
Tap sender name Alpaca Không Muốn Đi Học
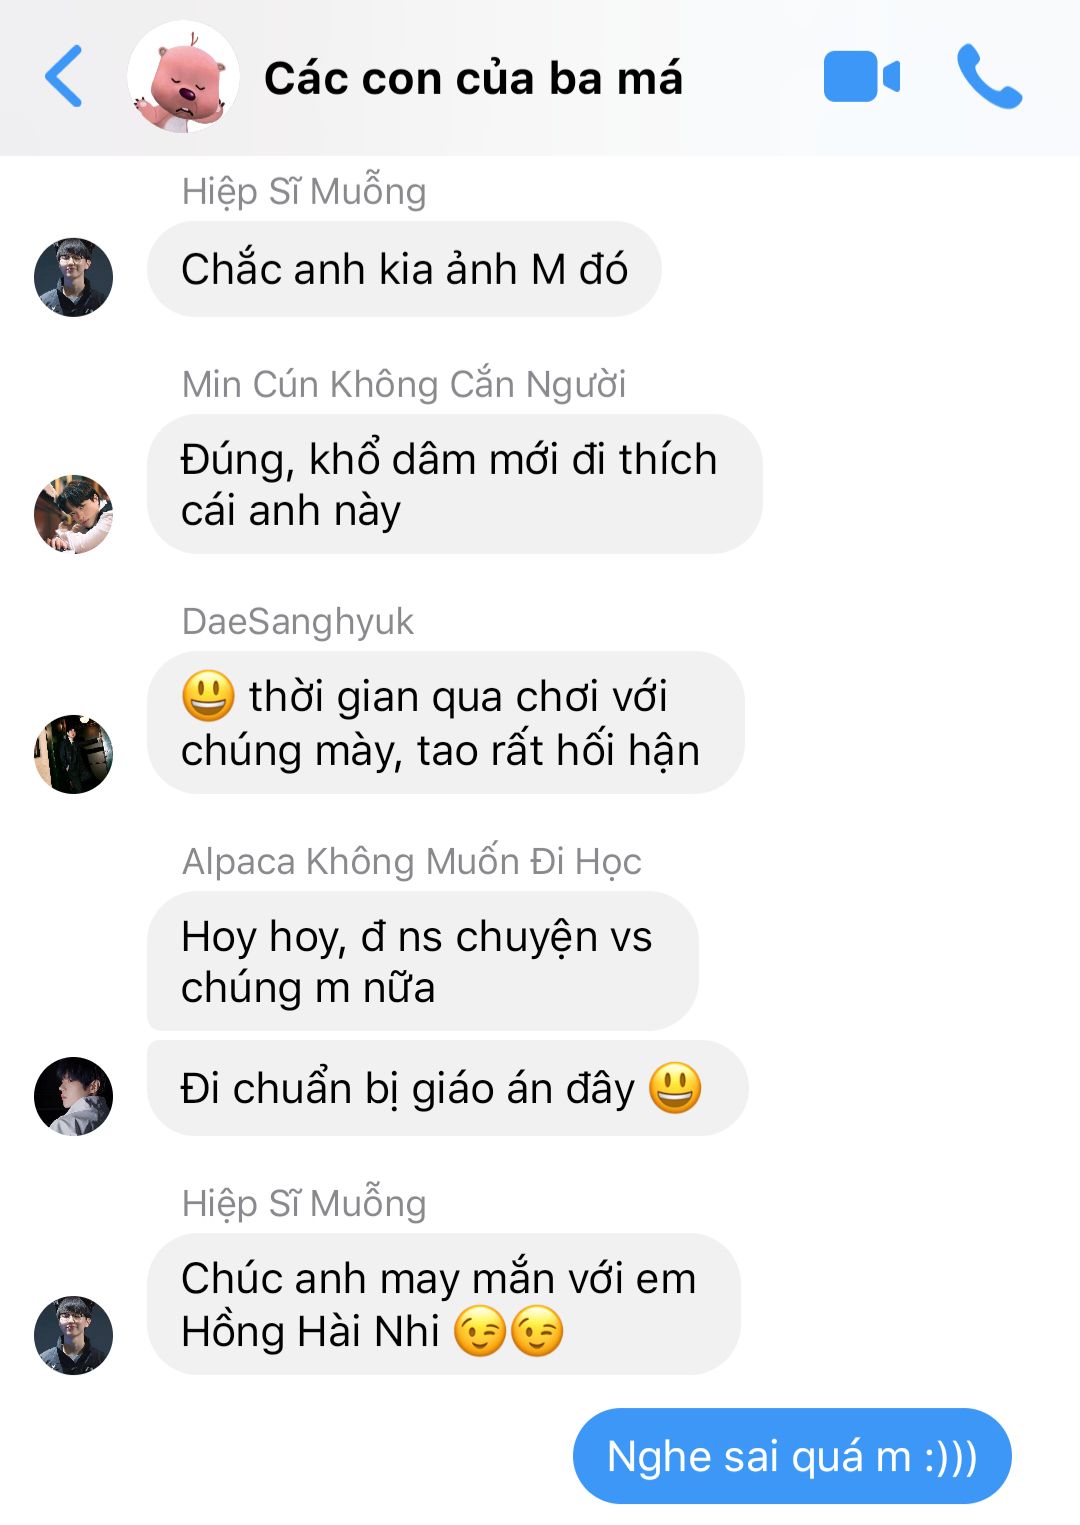(x=412, y=861)
